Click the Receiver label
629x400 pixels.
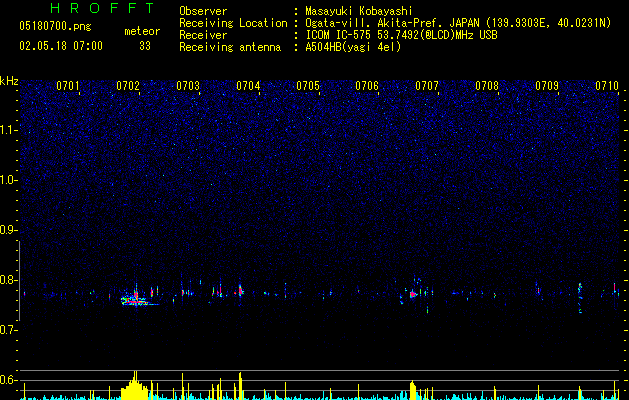click(x=203, y=35)
